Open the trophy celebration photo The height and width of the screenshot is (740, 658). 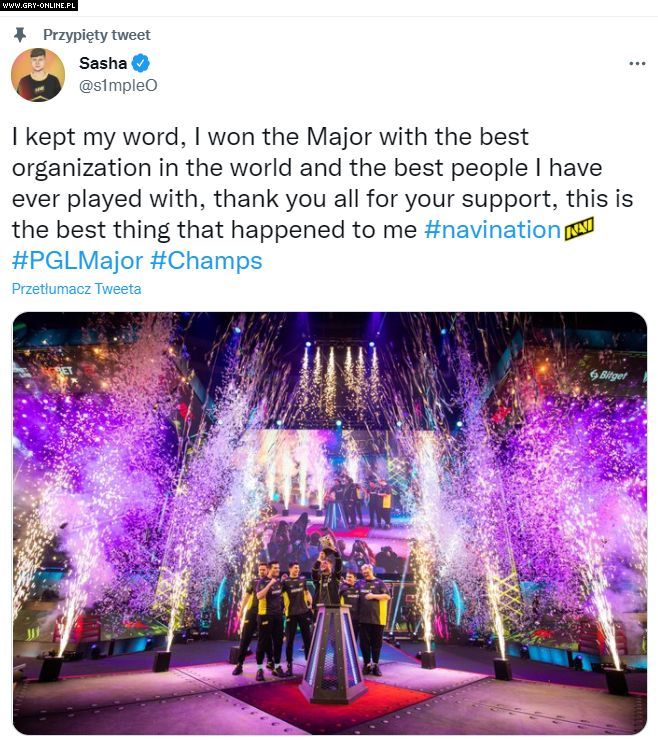(329, 523)
